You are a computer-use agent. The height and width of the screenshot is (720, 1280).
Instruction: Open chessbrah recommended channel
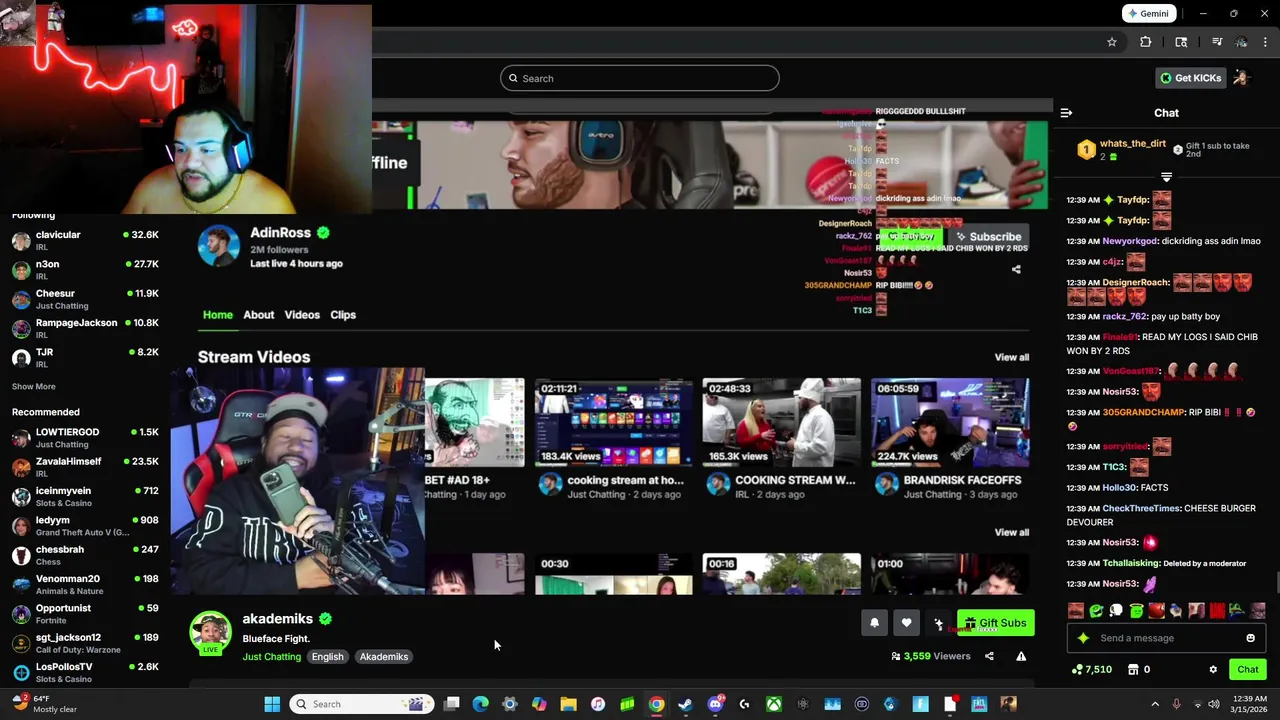tap(85, 555)
